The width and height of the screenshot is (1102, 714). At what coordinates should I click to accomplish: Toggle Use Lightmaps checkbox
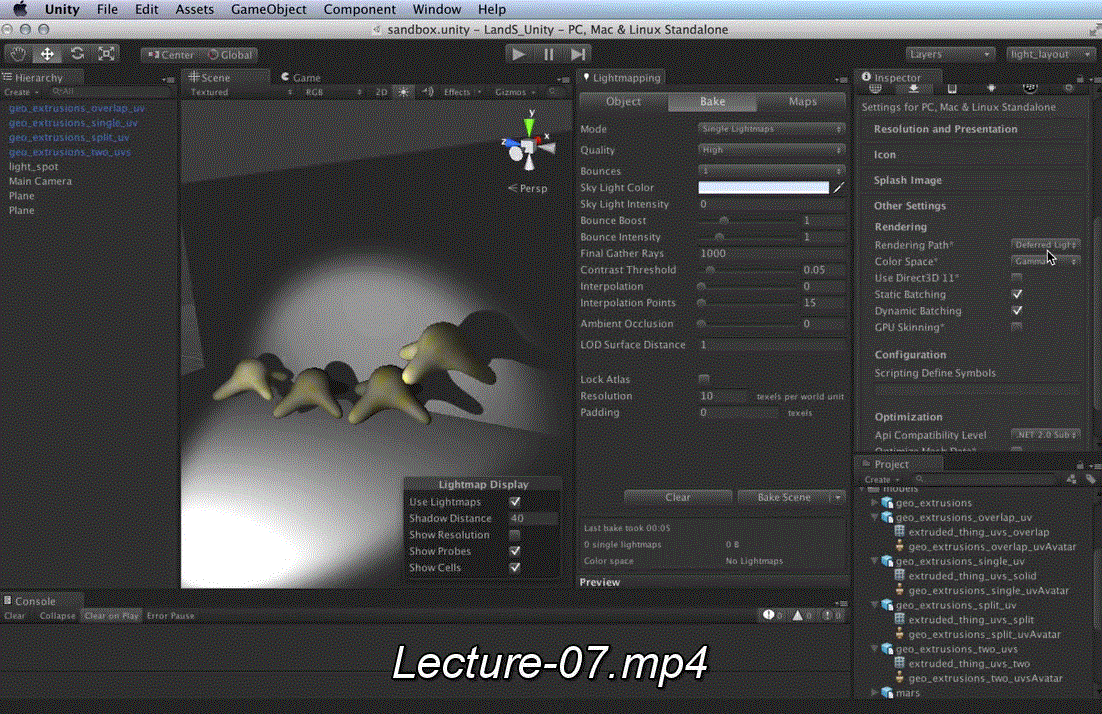514,502
